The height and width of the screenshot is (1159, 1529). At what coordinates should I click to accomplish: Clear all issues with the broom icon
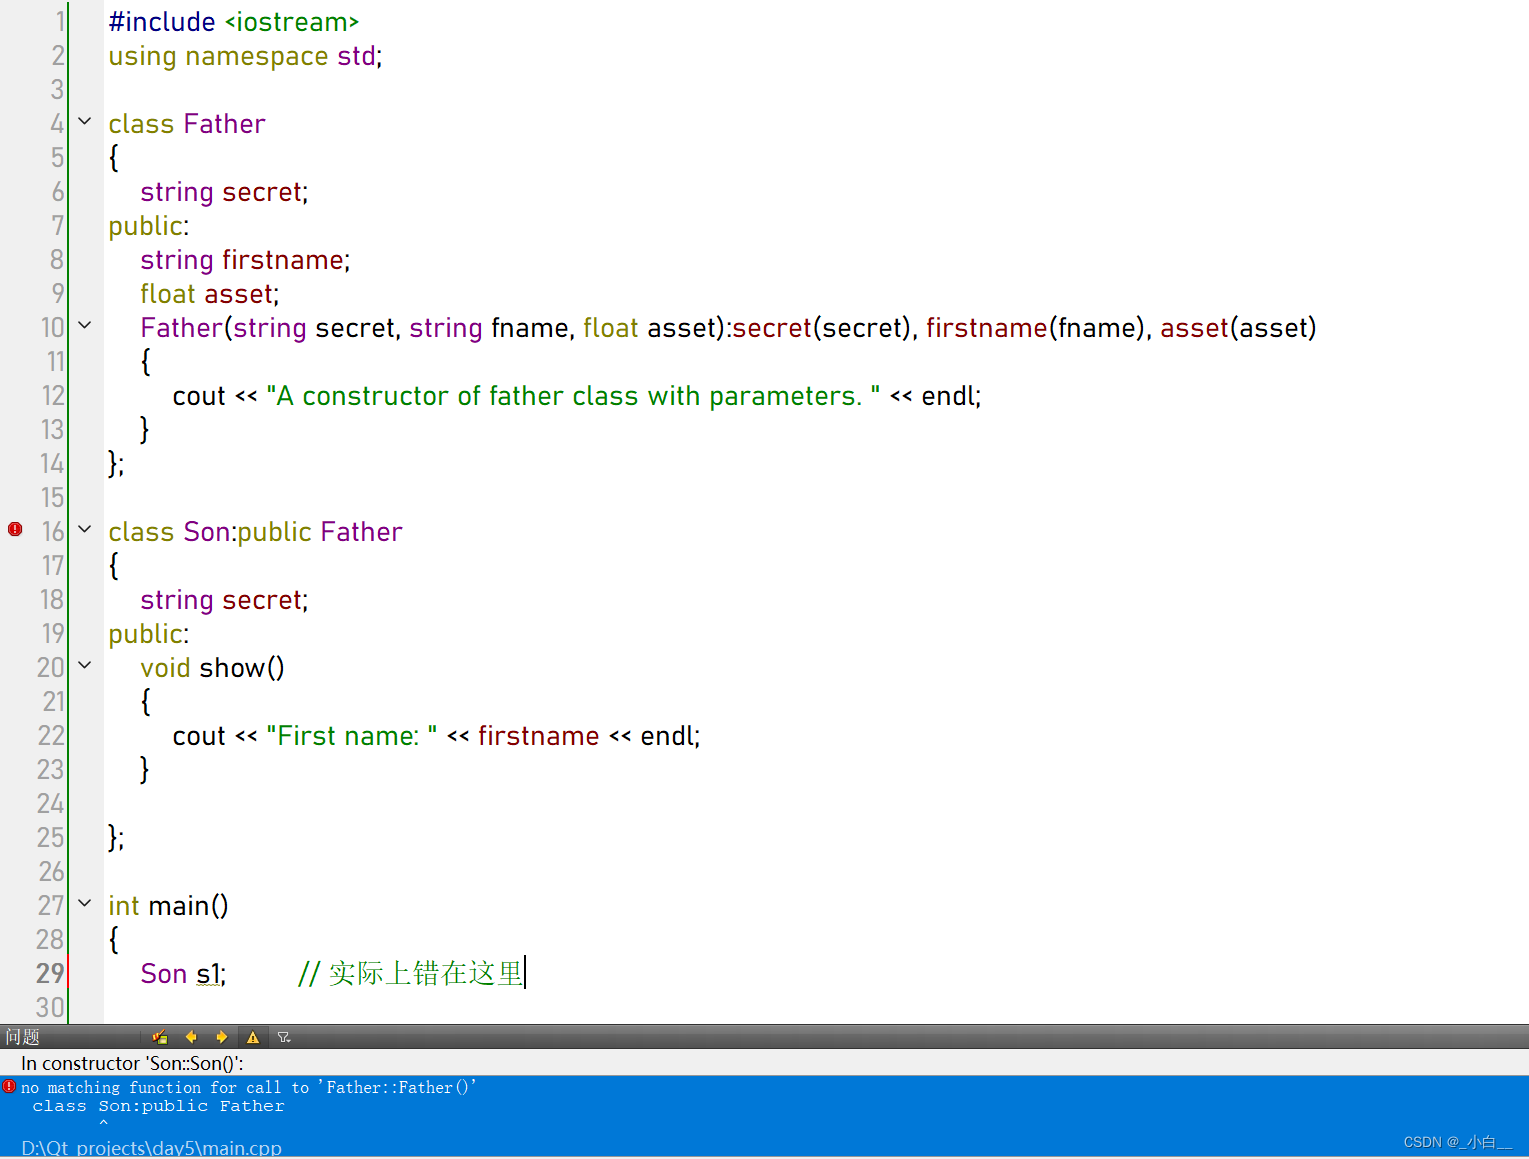pyautogui.click(x=160, y=1037)
